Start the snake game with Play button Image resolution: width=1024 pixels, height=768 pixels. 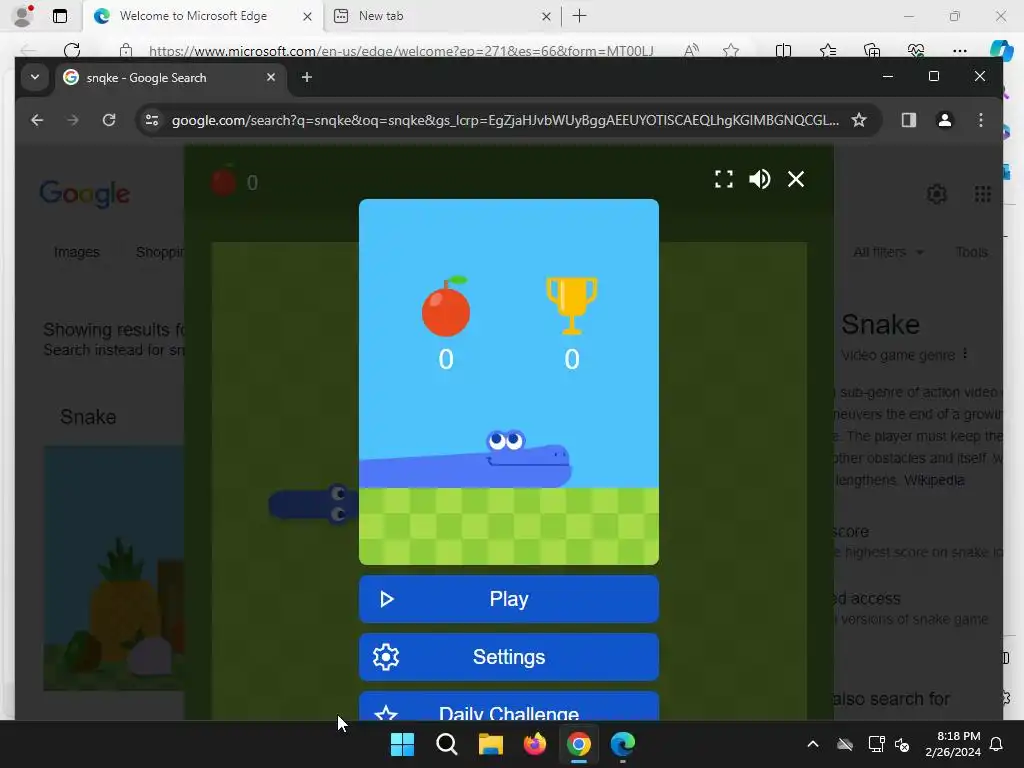tap(509, 599)
